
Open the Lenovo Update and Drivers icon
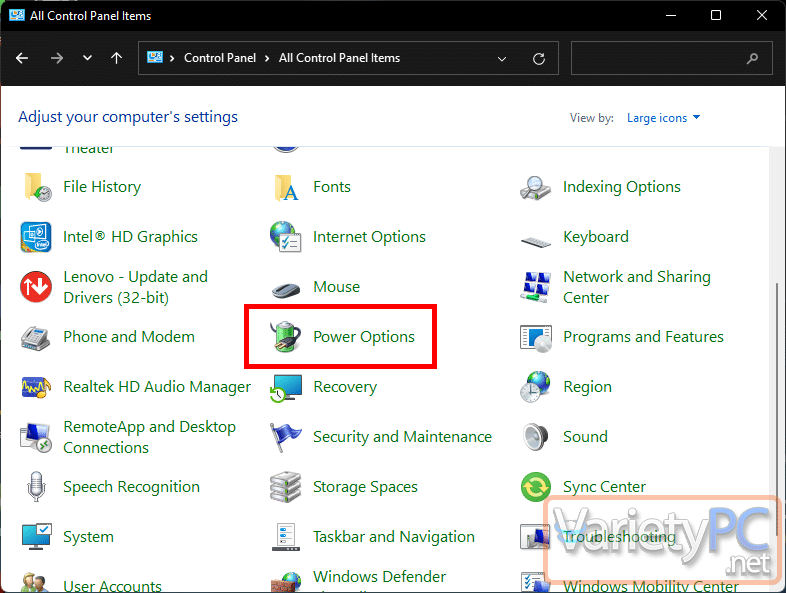[36, 287]
